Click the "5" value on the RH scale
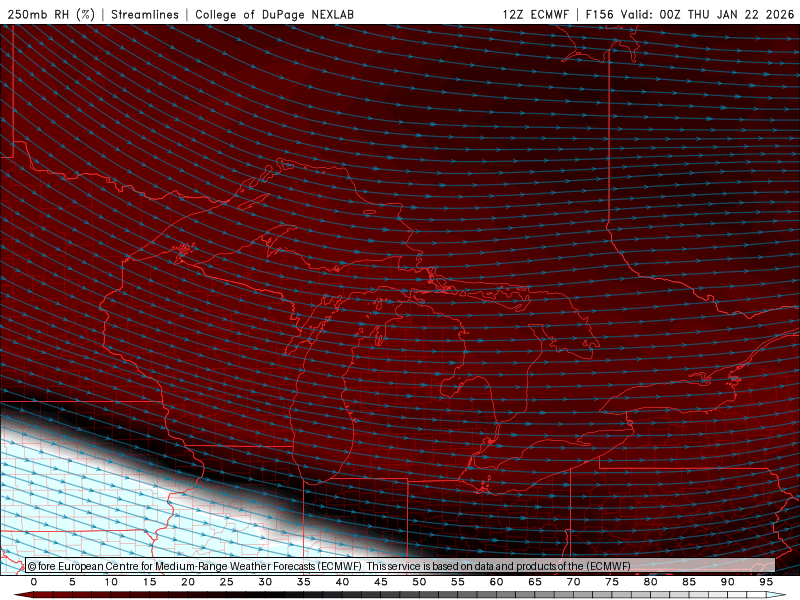 click(x=72, y=582)
